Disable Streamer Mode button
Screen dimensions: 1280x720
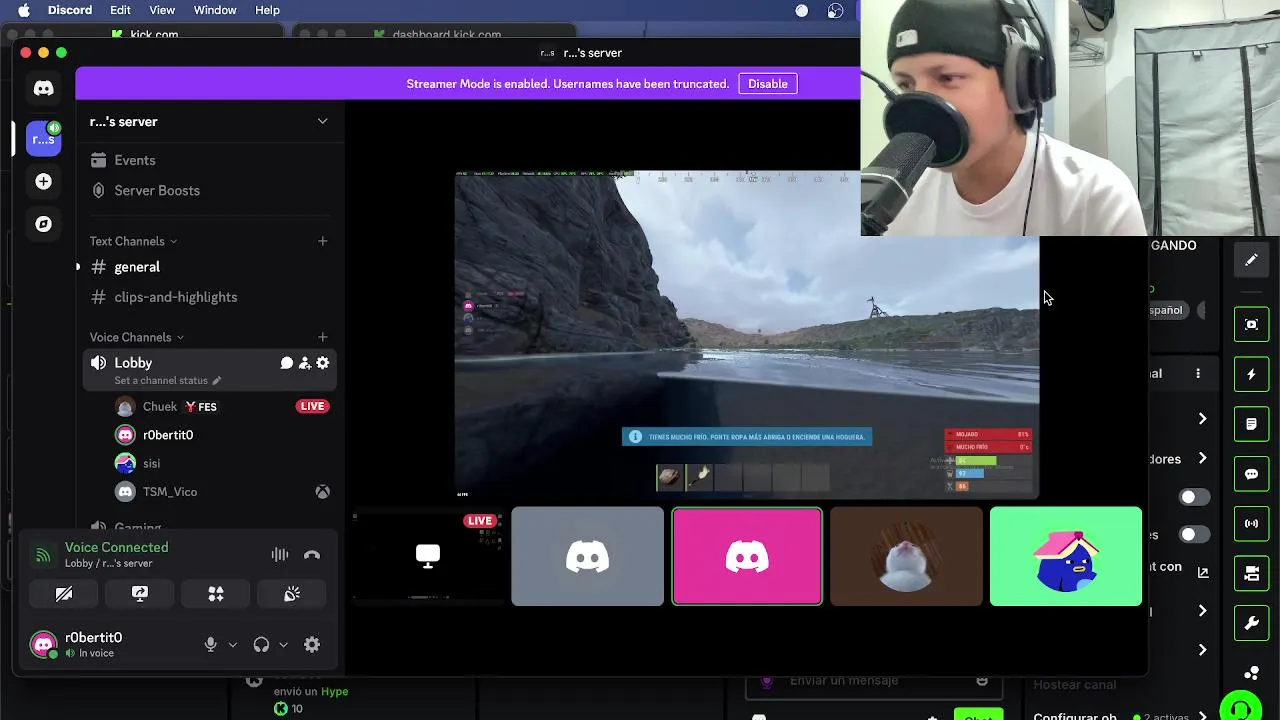pos(768,84)
